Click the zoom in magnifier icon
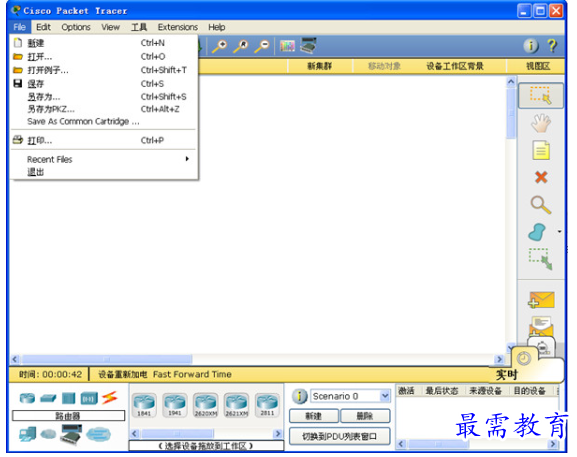Viewport: 577px width, 457px height. (x=220, y=46)
